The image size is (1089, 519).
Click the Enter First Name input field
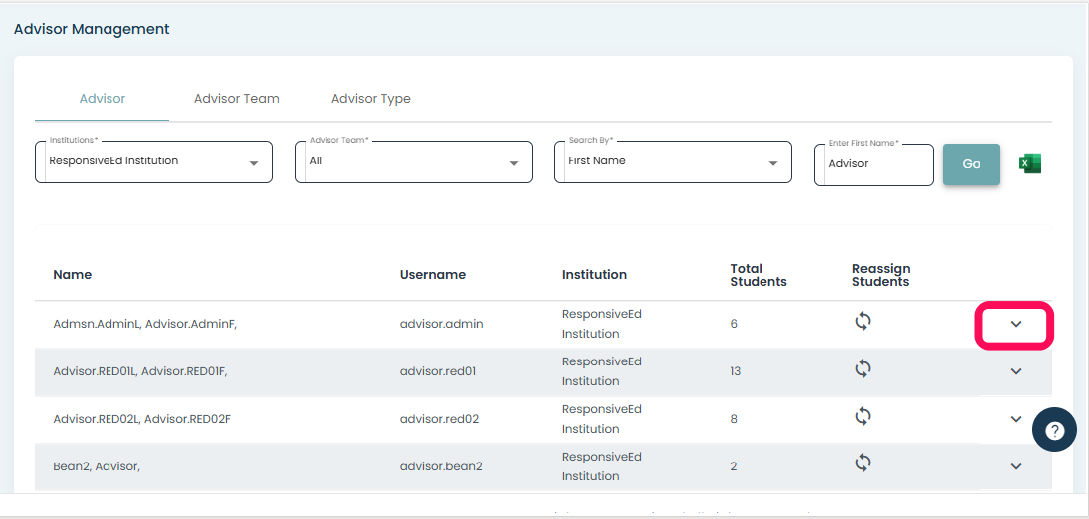click(873, 164)
